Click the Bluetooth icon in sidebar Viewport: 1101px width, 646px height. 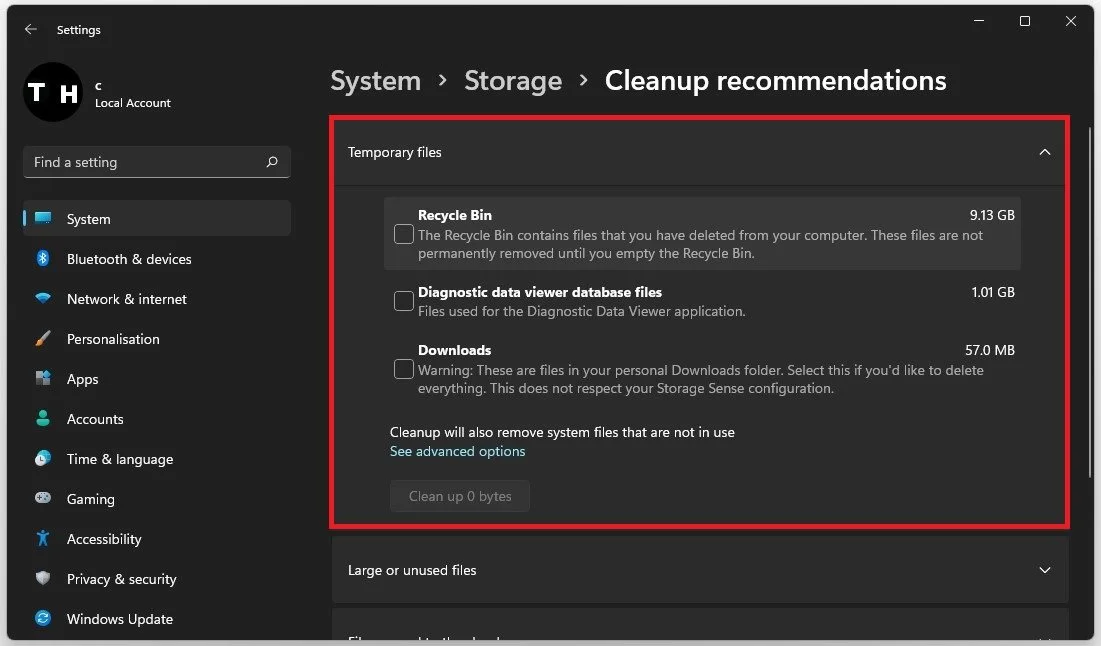pos(43,258)
